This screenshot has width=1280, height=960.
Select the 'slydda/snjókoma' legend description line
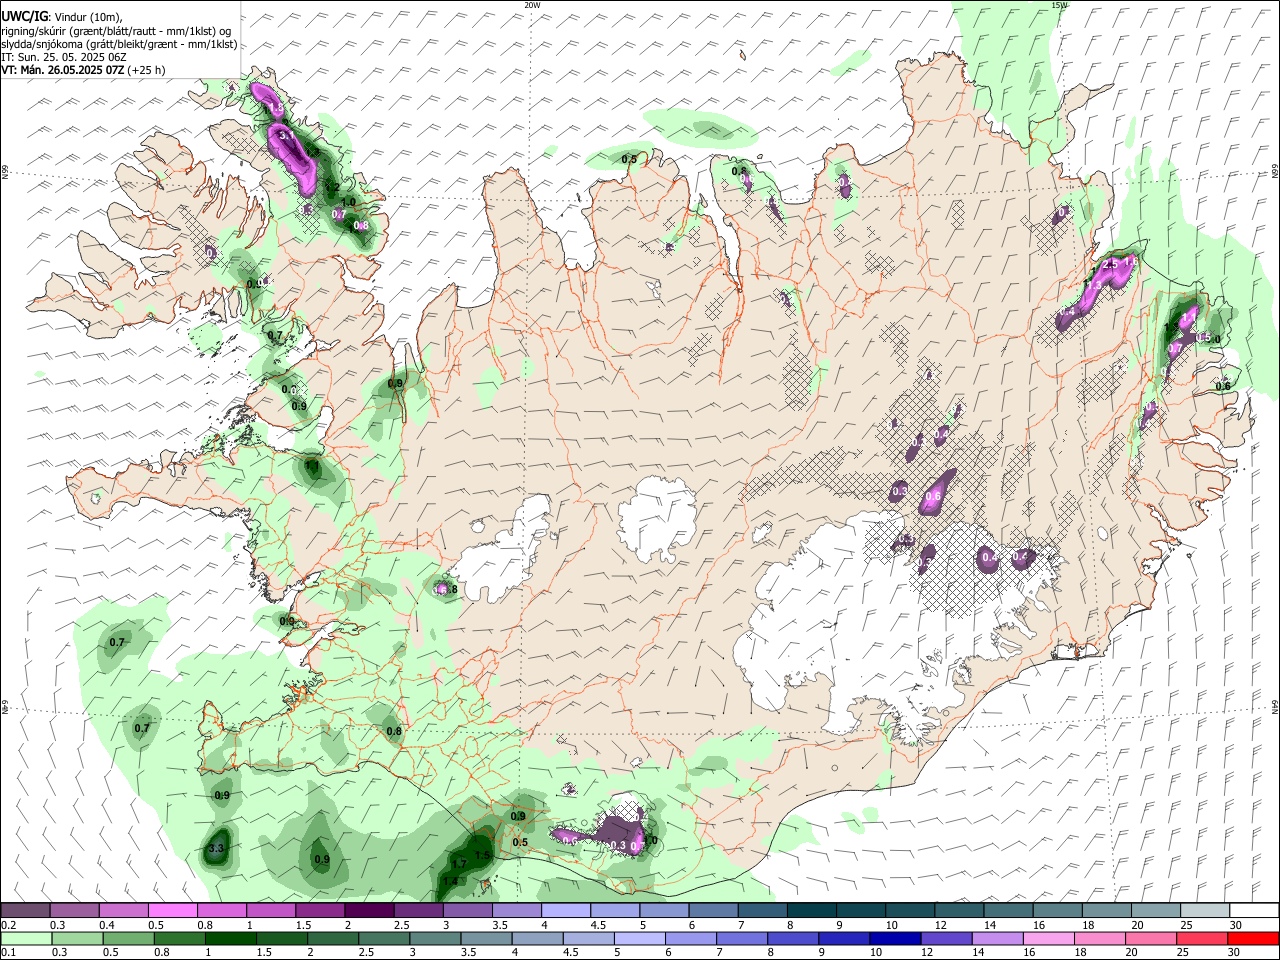[119, 44]
